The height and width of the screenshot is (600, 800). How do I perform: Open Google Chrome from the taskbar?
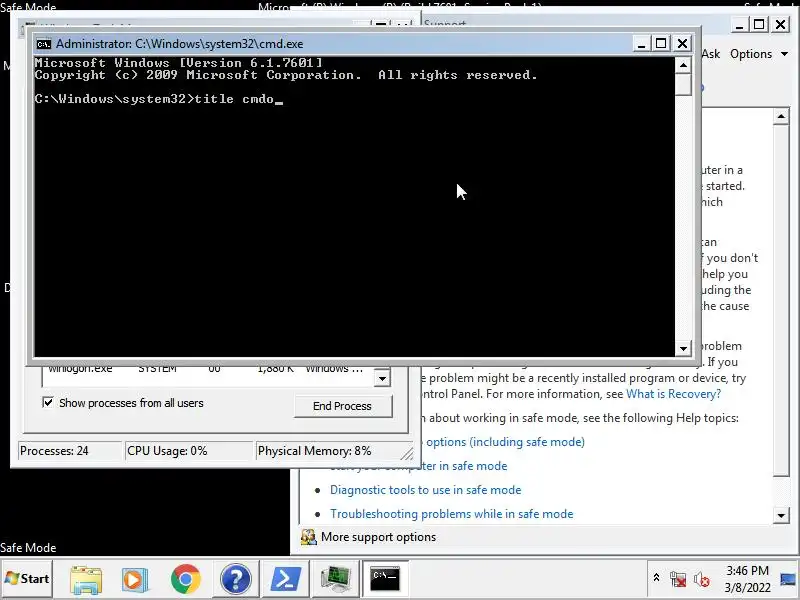point(186,579)
